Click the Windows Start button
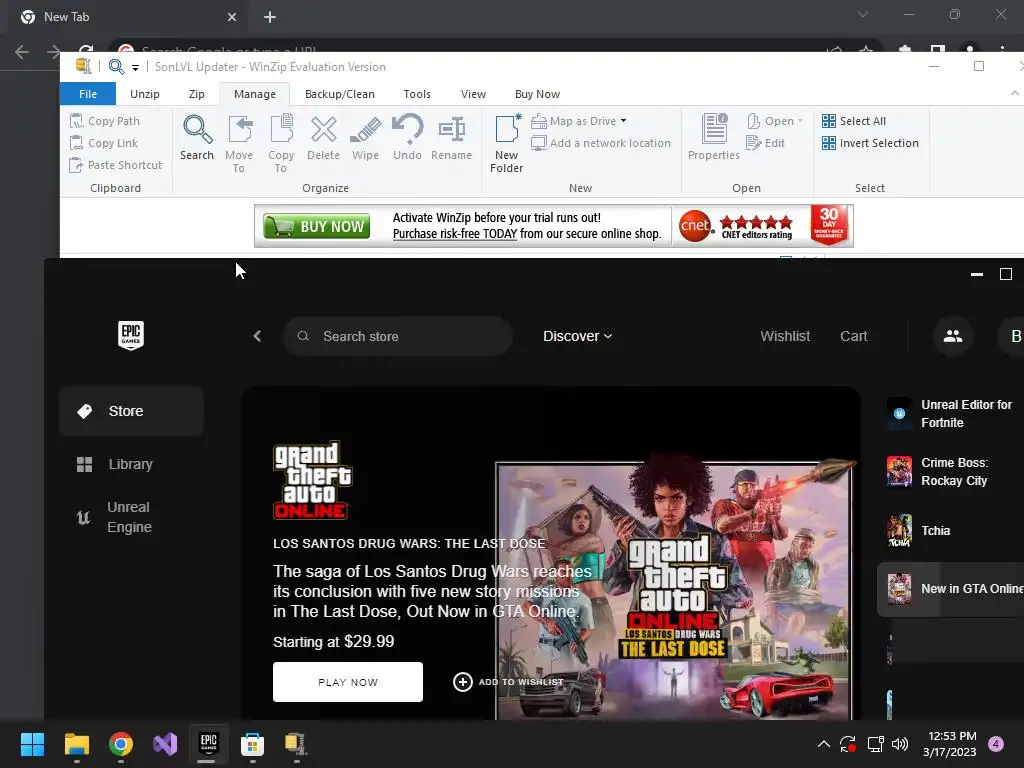 pyautogui.click(x=32, y=744)
